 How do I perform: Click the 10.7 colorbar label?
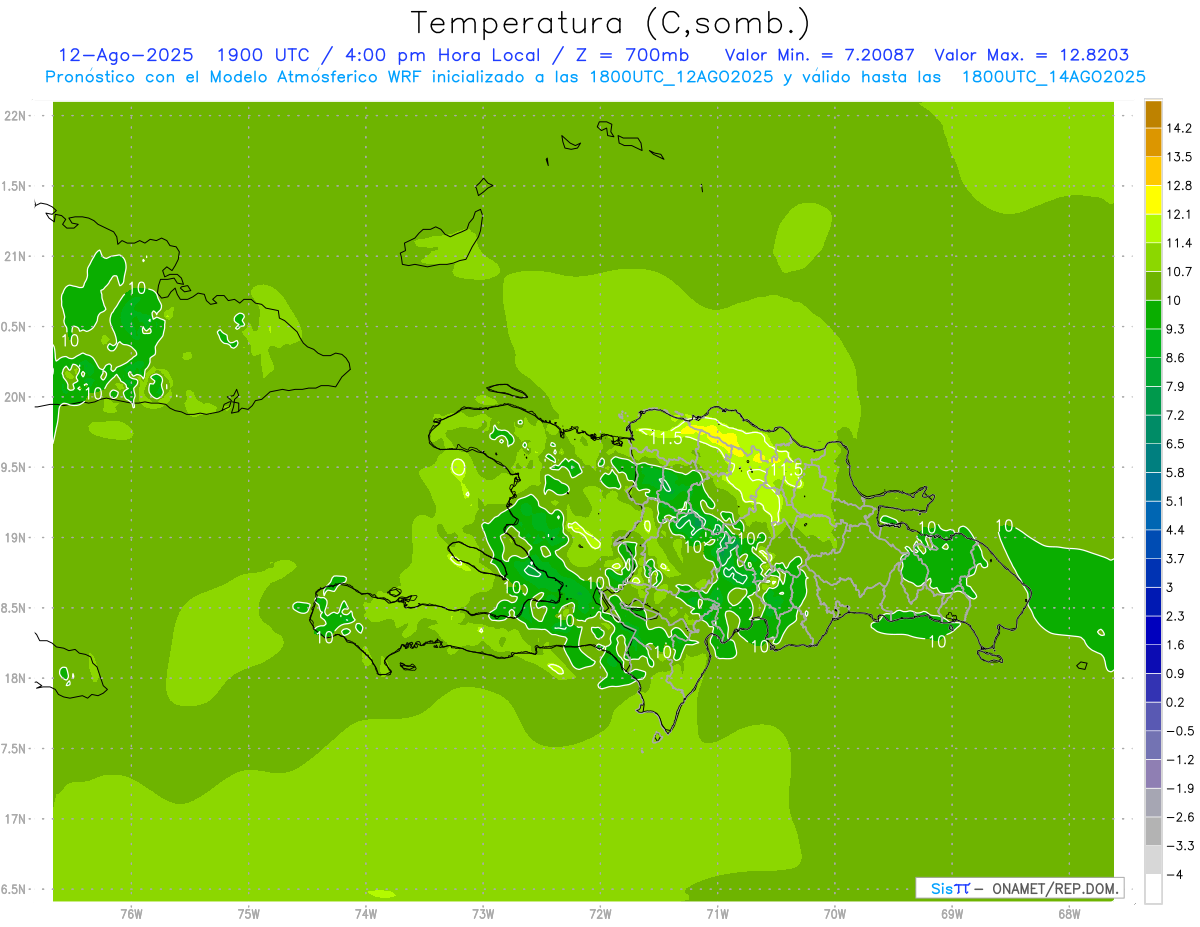[1179, 272]
